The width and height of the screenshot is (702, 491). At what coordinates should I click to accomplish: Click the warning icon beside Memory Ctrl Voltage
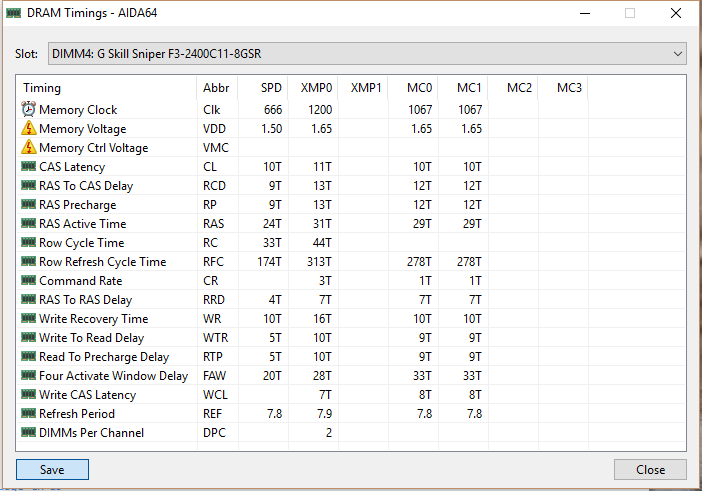click(29, 147)
